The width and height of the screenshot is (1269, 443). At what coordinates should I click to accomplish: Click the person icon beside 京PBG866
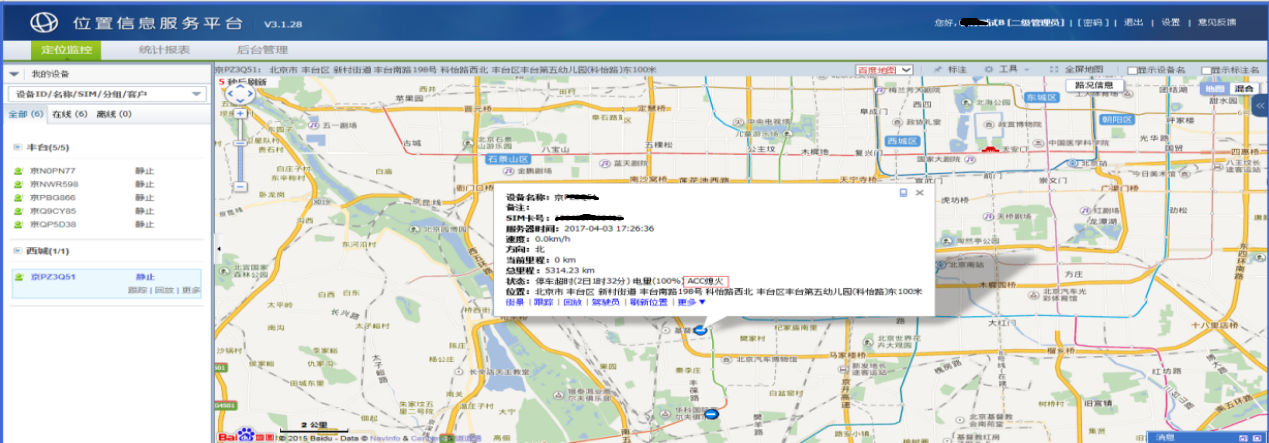point(18,197)
